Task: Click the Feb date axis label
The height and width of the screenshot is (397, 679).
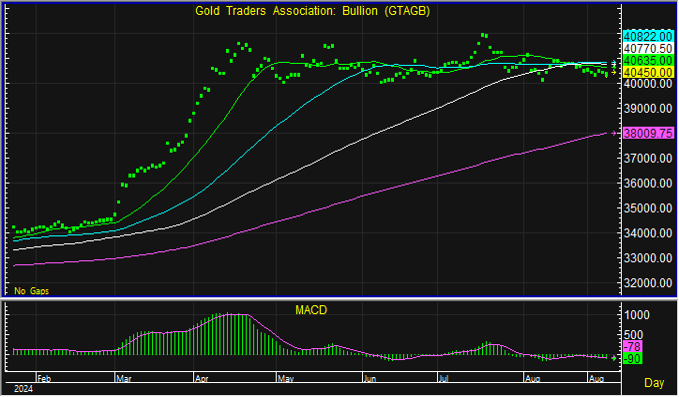Action: (44, 379)
